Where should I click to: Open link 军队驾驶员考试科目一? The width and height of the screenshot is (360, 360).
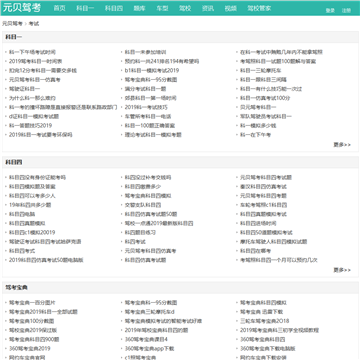(x=266, y=116)
